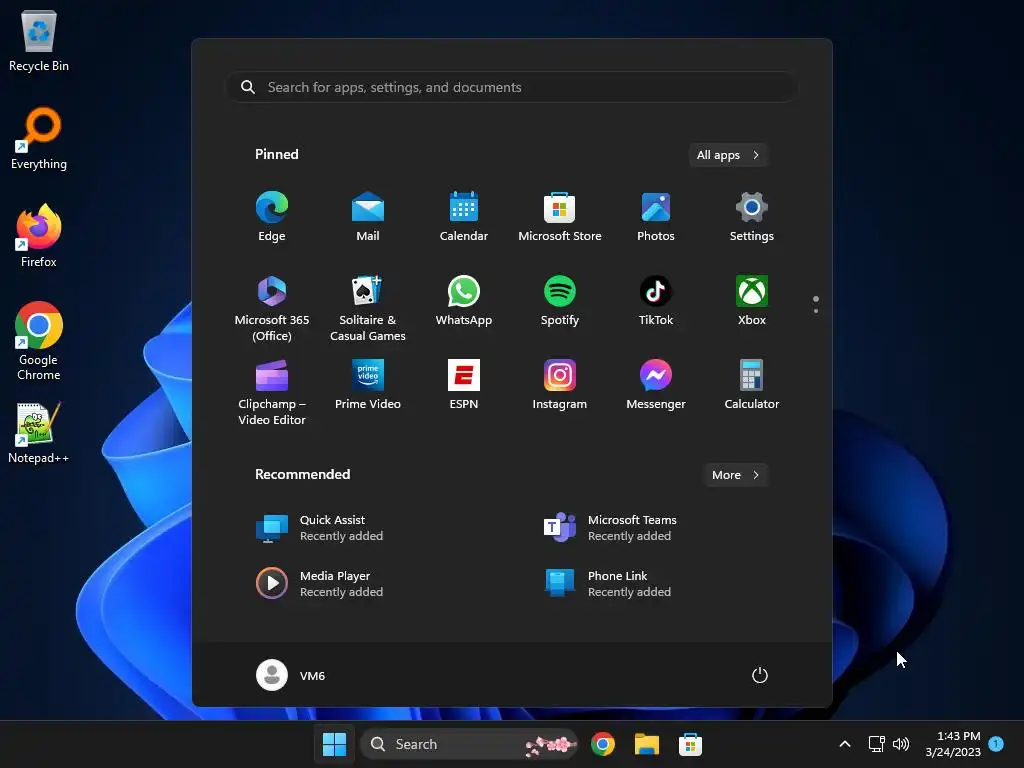
Task: Open Clipchamp Video Editor
Action: pyautogui.click(x=272, y=392)
